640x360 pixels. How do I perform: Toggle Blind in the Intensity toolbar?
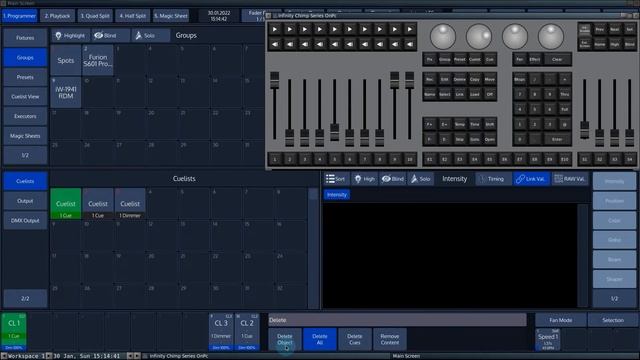click(x=393, y=179)
